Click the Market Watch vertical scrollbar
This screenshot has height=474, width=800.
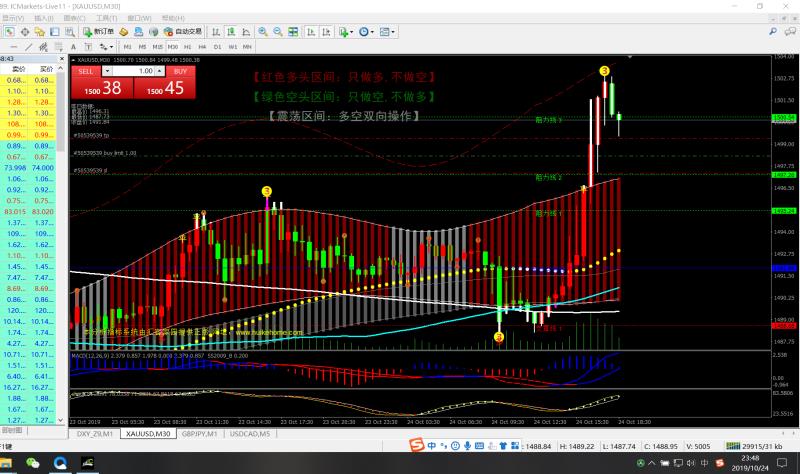[61, 240]
